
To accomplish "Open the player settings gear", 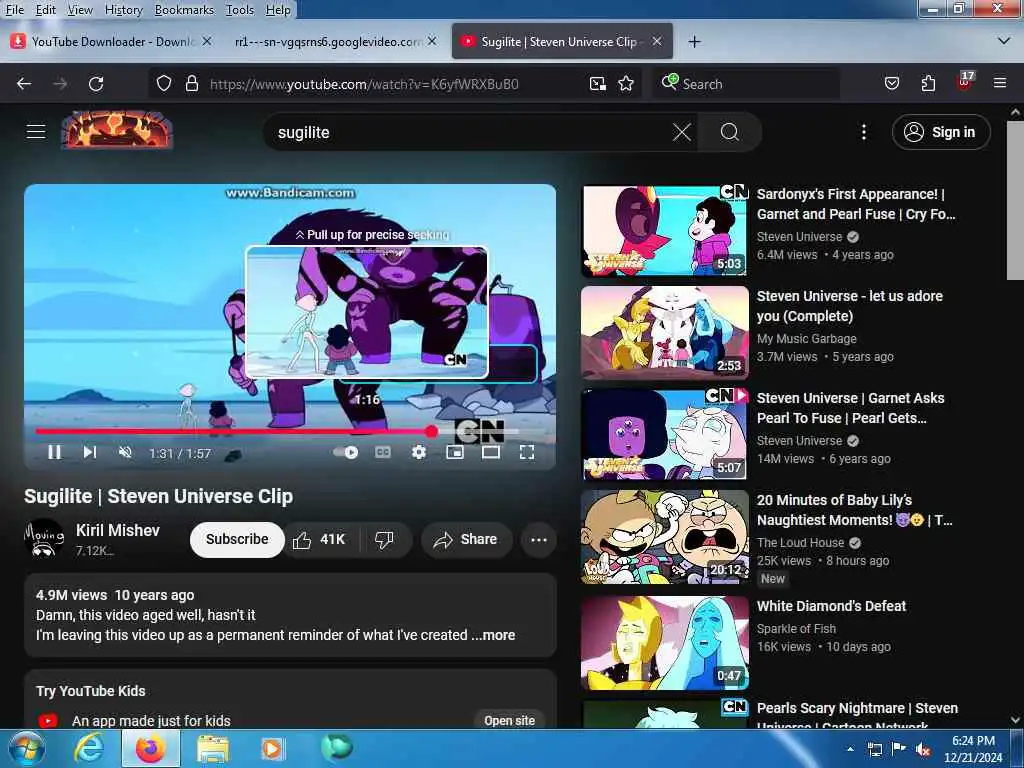I will coord(419,452).
